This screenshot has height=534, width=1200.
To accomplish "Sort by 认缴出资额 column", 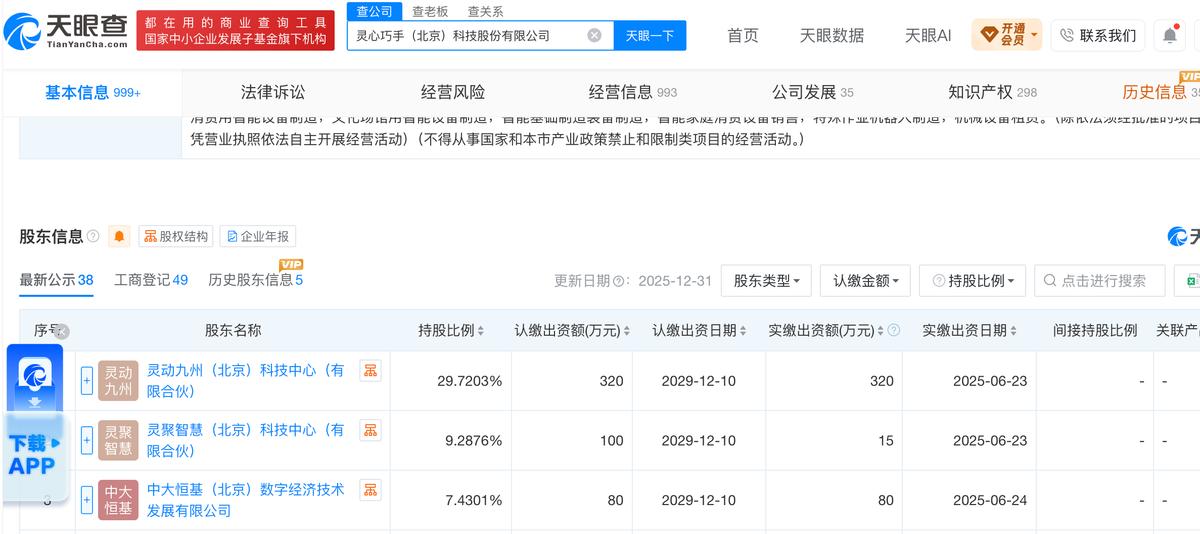I will tap(626, 331).
